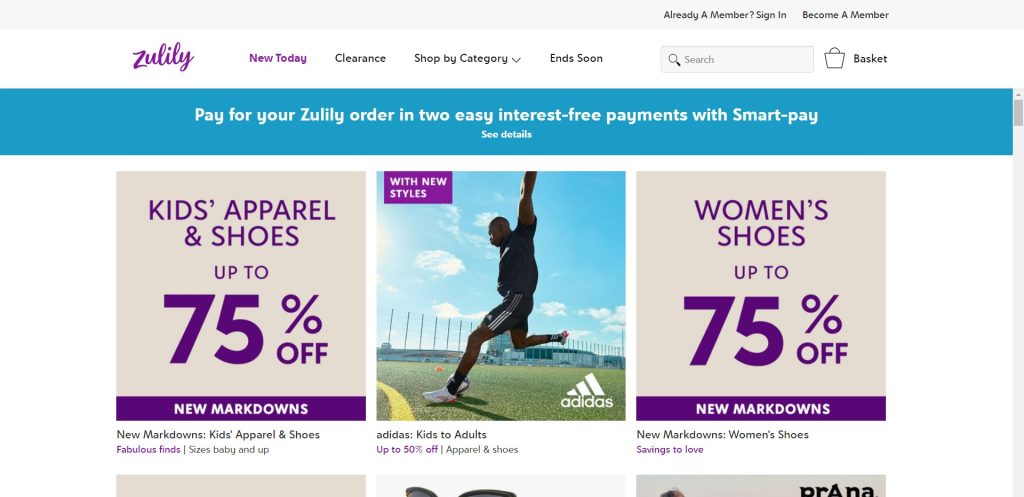Expand the Shop by Category dropdown
The image size is (1024, 497).
coord(467,59)
